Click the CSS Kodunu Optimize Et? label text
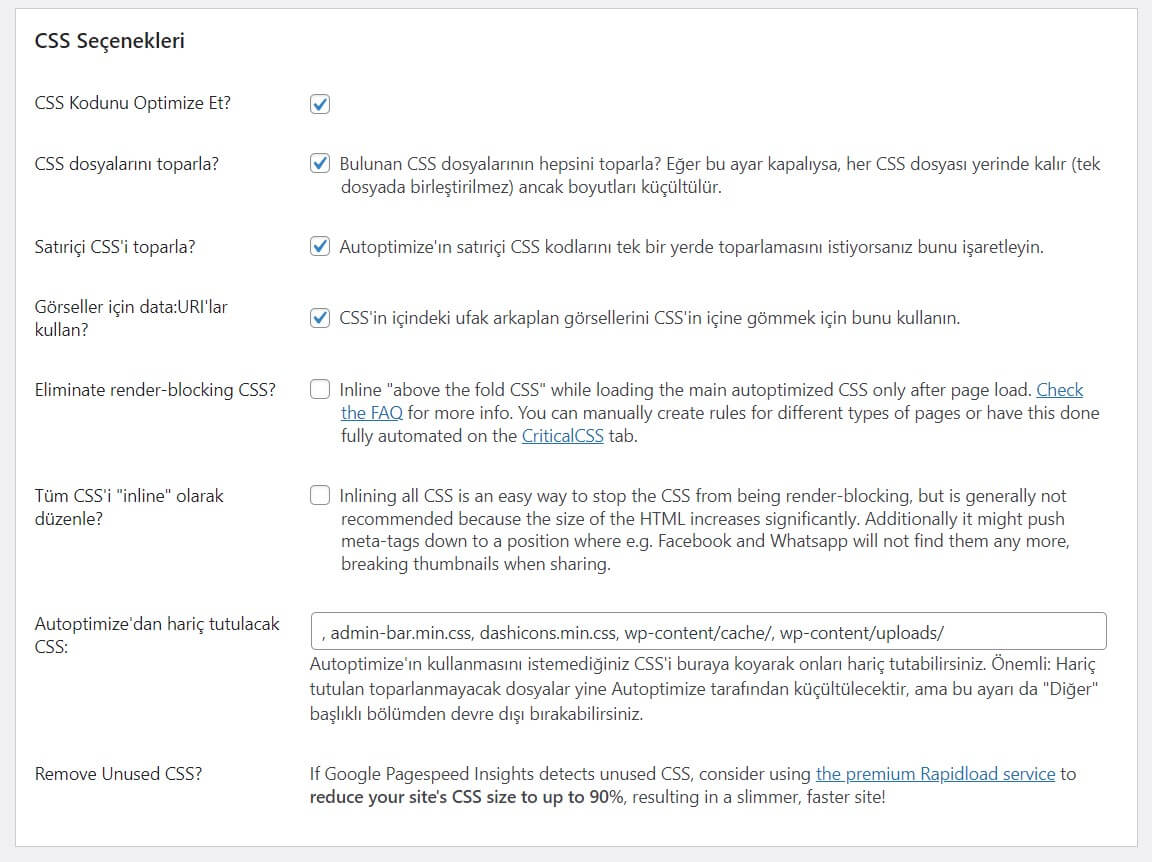The height and width of the screenshot is (862, 1152). coord(132,103)
